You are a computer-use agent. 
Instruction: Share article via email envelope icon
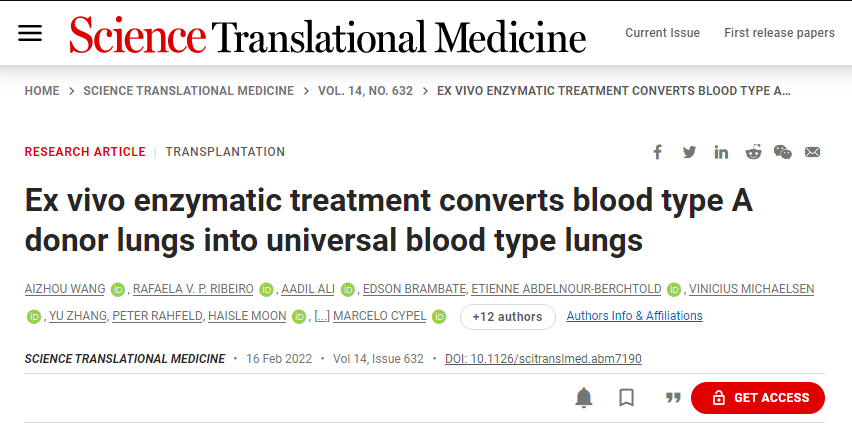(812, 152)
